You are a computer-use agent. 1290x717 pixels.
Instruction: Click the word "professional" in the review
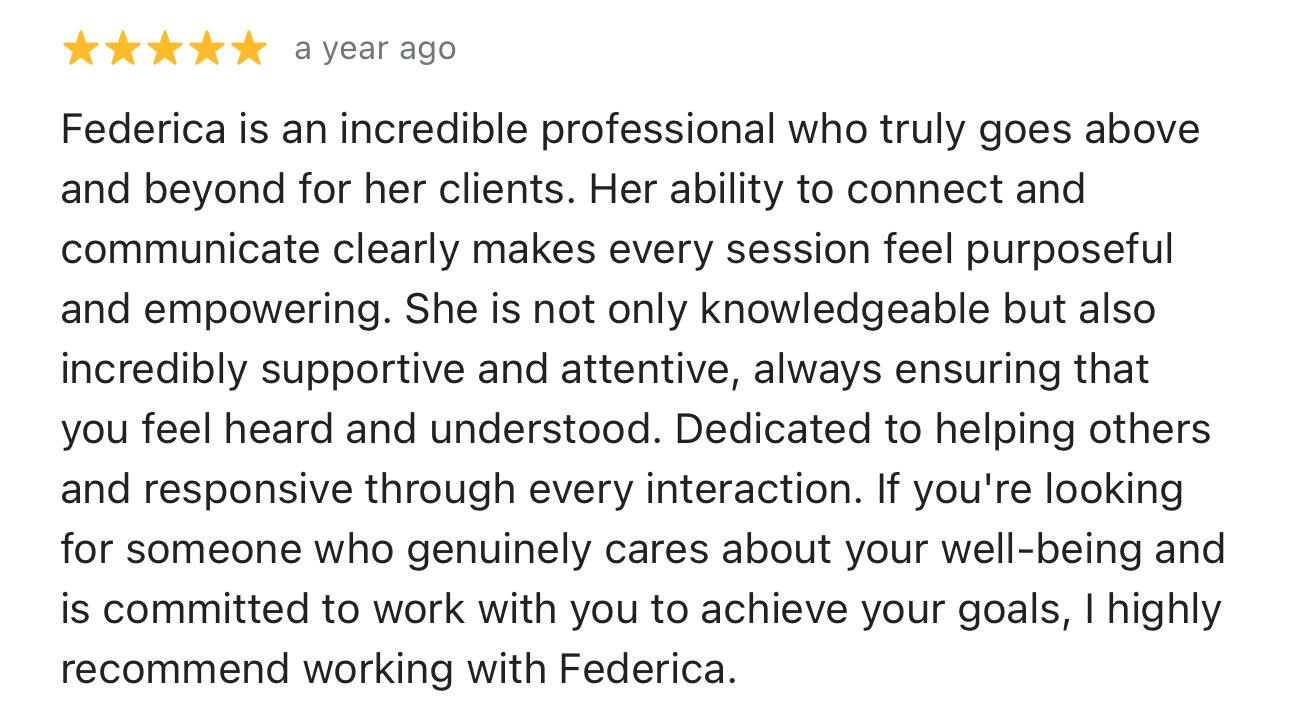click(658, 130)
